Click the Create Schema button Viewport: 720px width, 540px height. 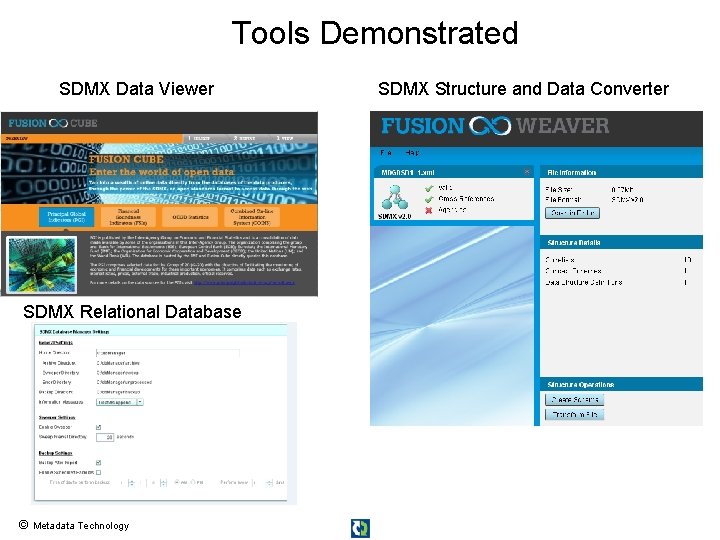(574, 399)
